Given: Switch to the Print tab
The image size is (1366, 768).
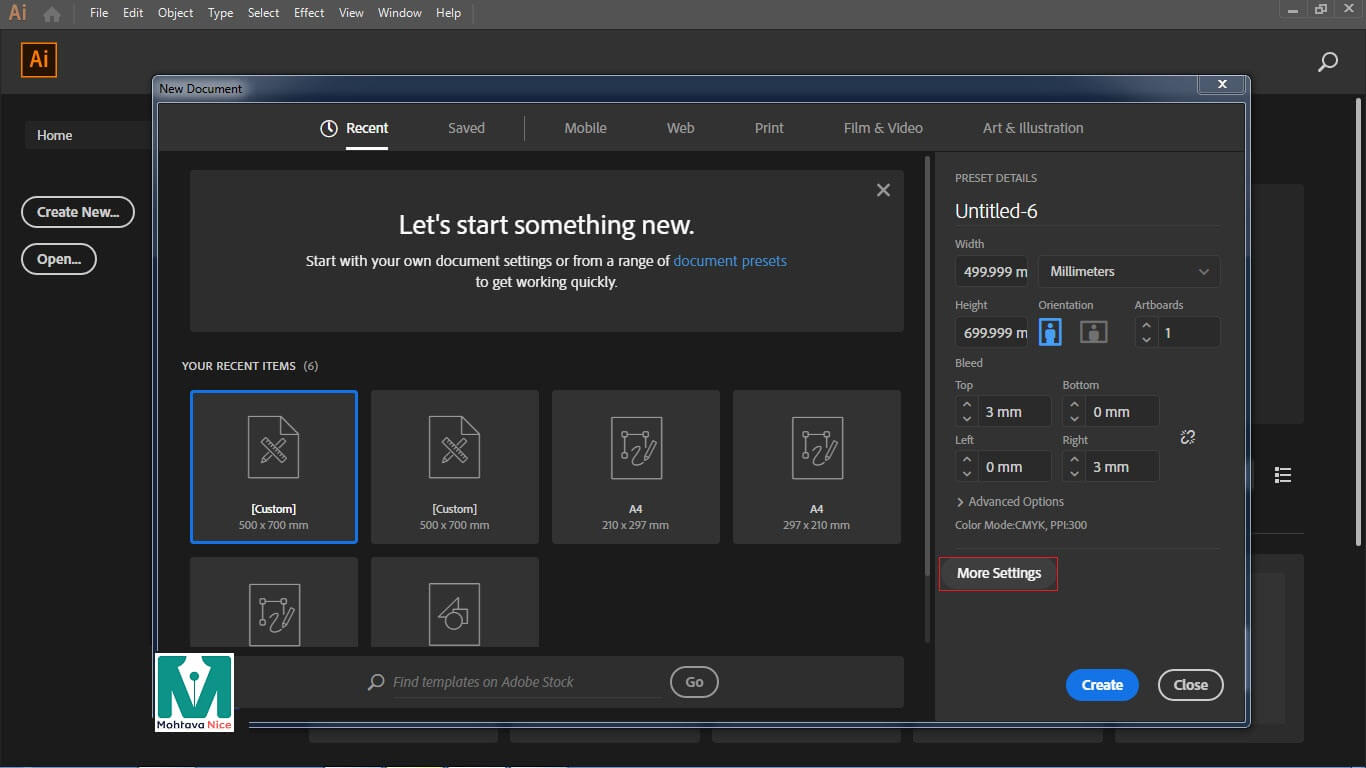Looking at the screenshot, I should click(769, 128).
